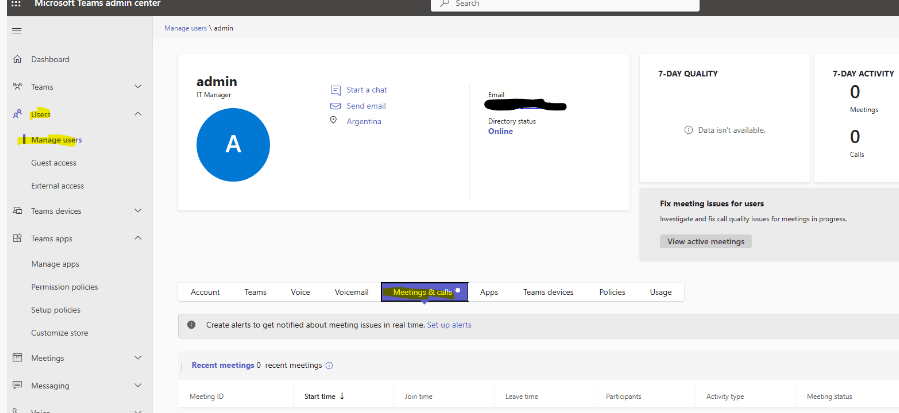
Task: Click the location pin icon beside Argentina
Action: point(333,120)
